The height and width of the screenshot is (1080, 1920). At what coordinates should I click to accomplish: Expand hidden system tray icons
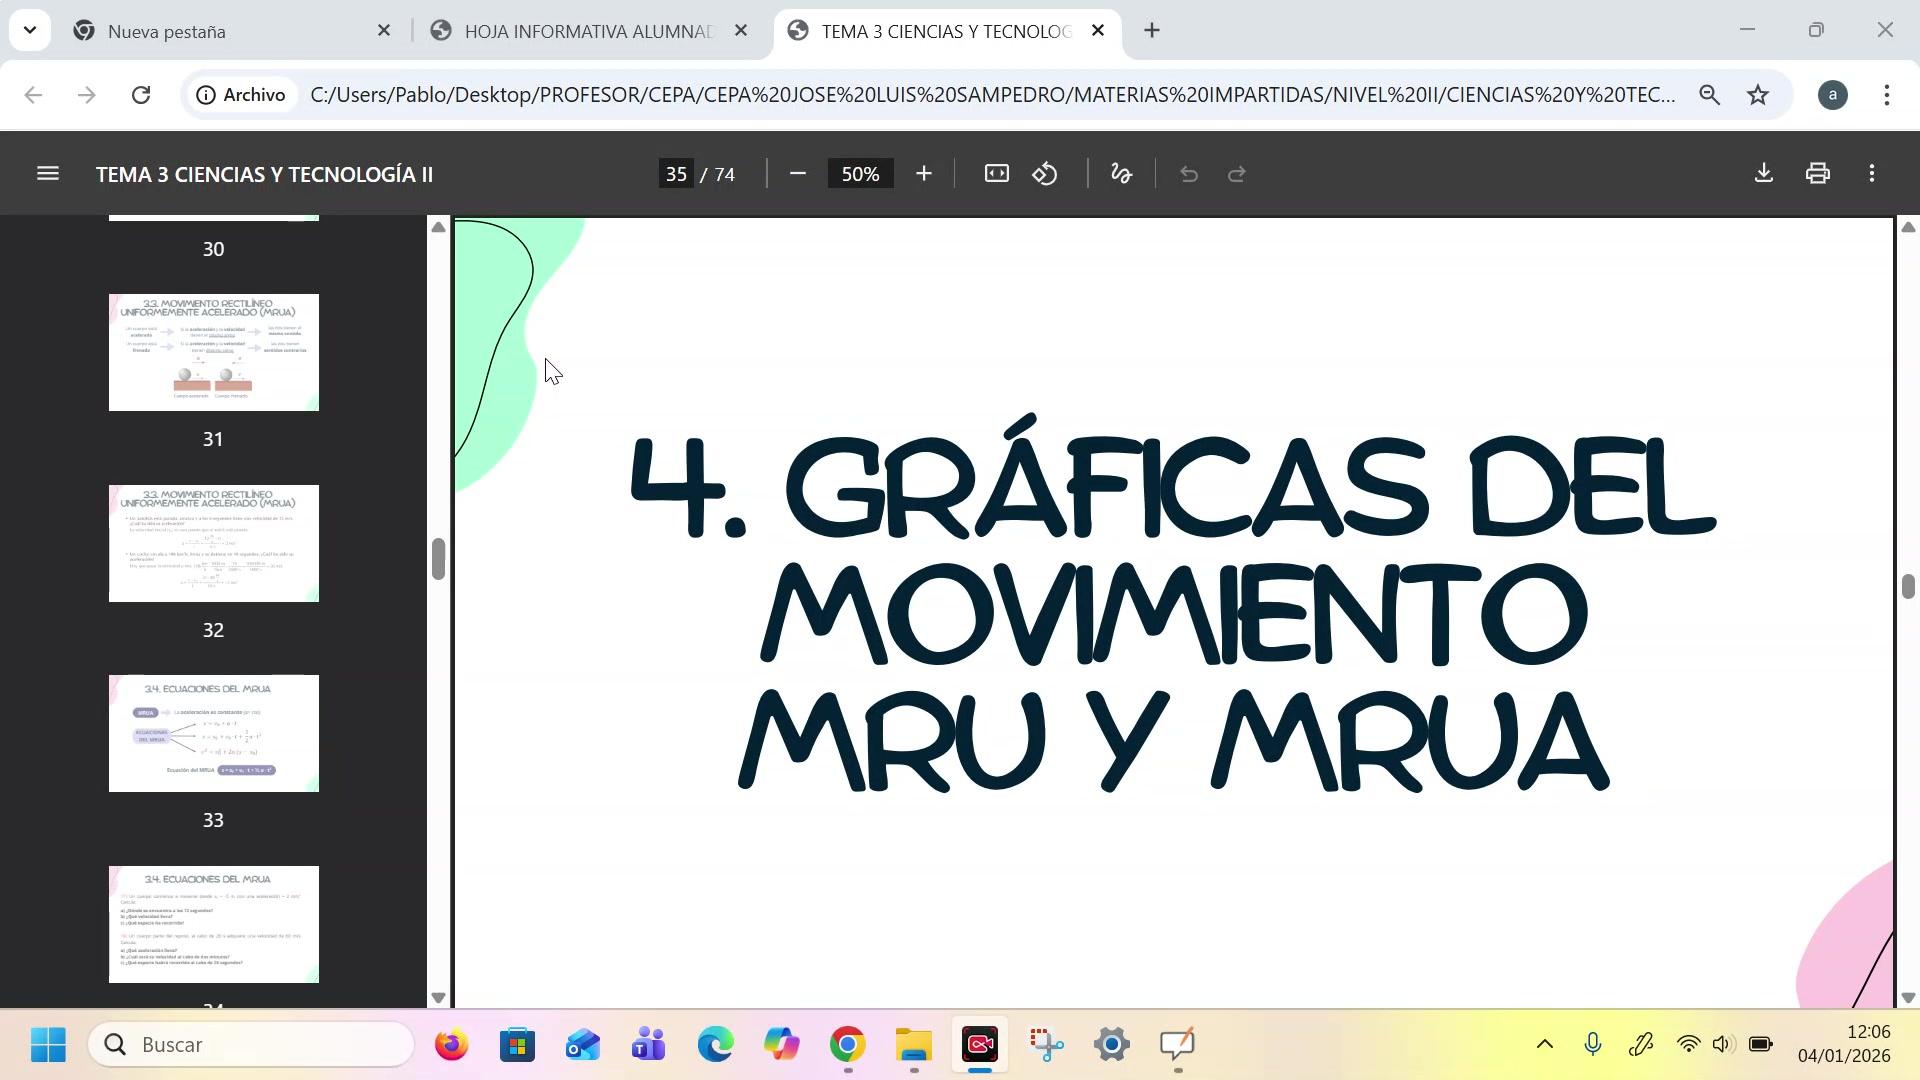[x=1544, y=1045]
